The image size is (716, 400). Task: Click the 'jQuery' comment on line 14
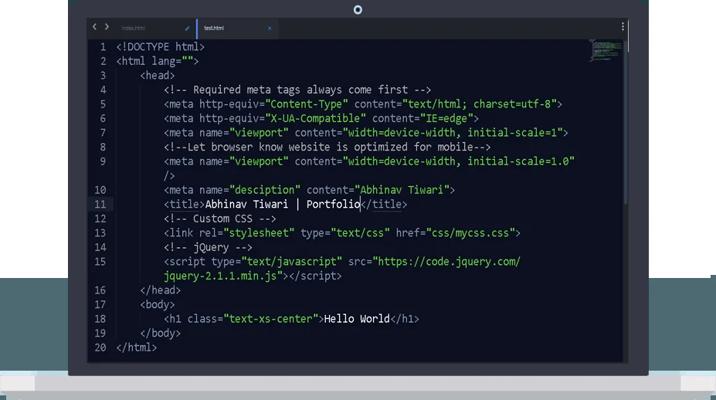tap(208, 247)
